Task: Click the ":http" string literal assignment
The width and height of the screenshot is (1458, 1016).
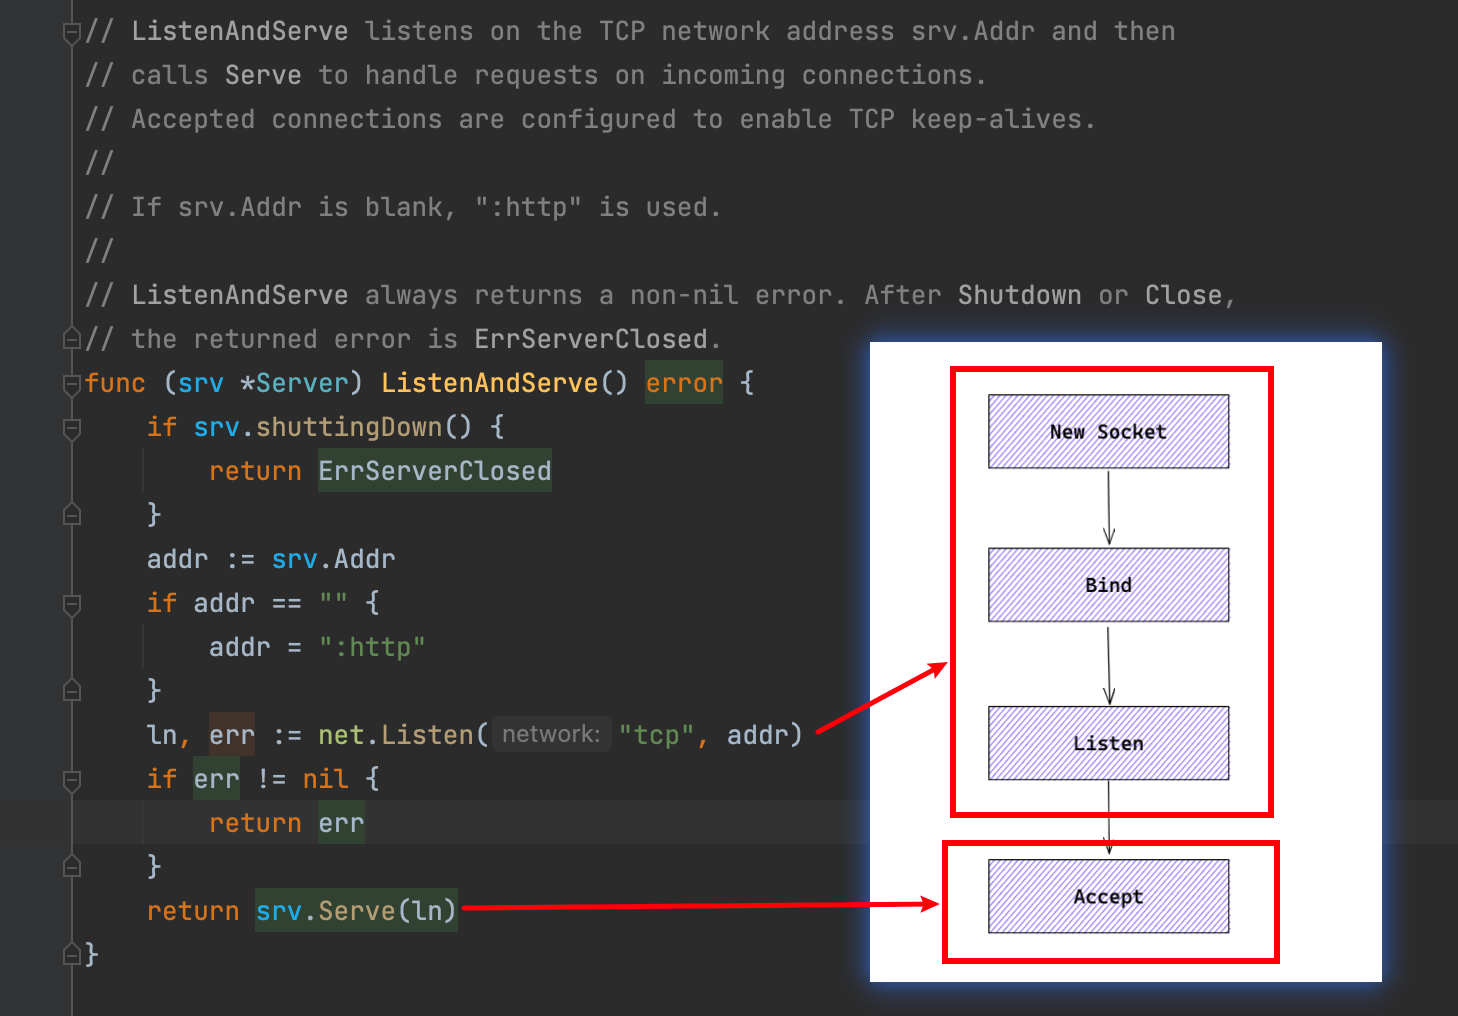Action: [x=372, y=647]
